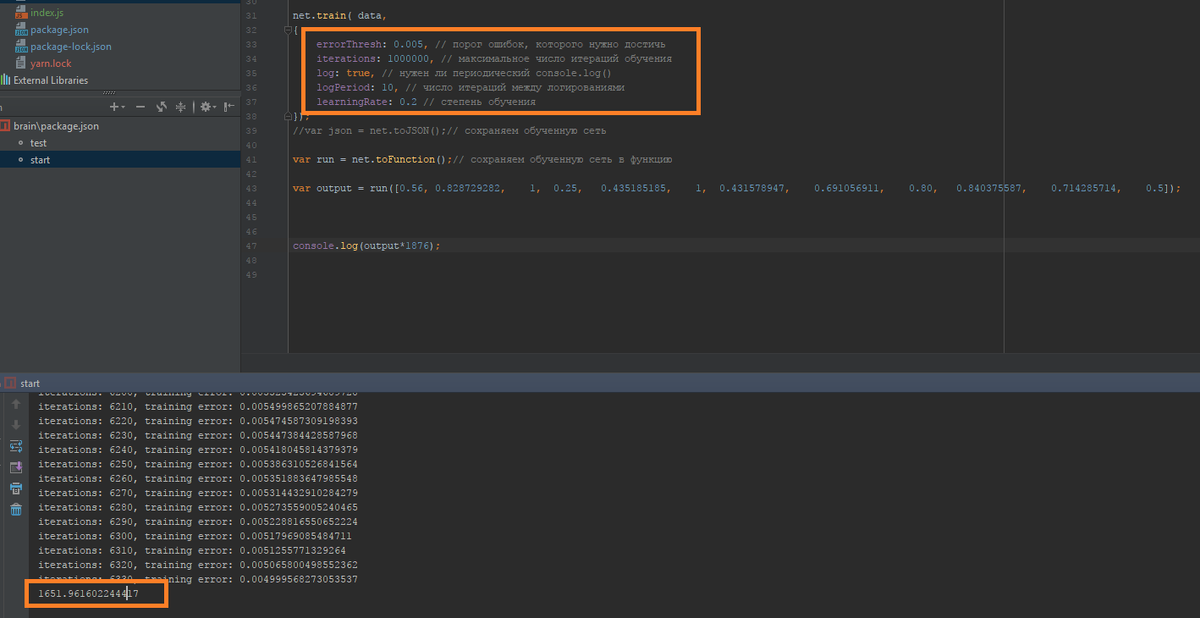Click line number 47 in gutter
The image size is (1200, 618).
(x=250, y=245)
